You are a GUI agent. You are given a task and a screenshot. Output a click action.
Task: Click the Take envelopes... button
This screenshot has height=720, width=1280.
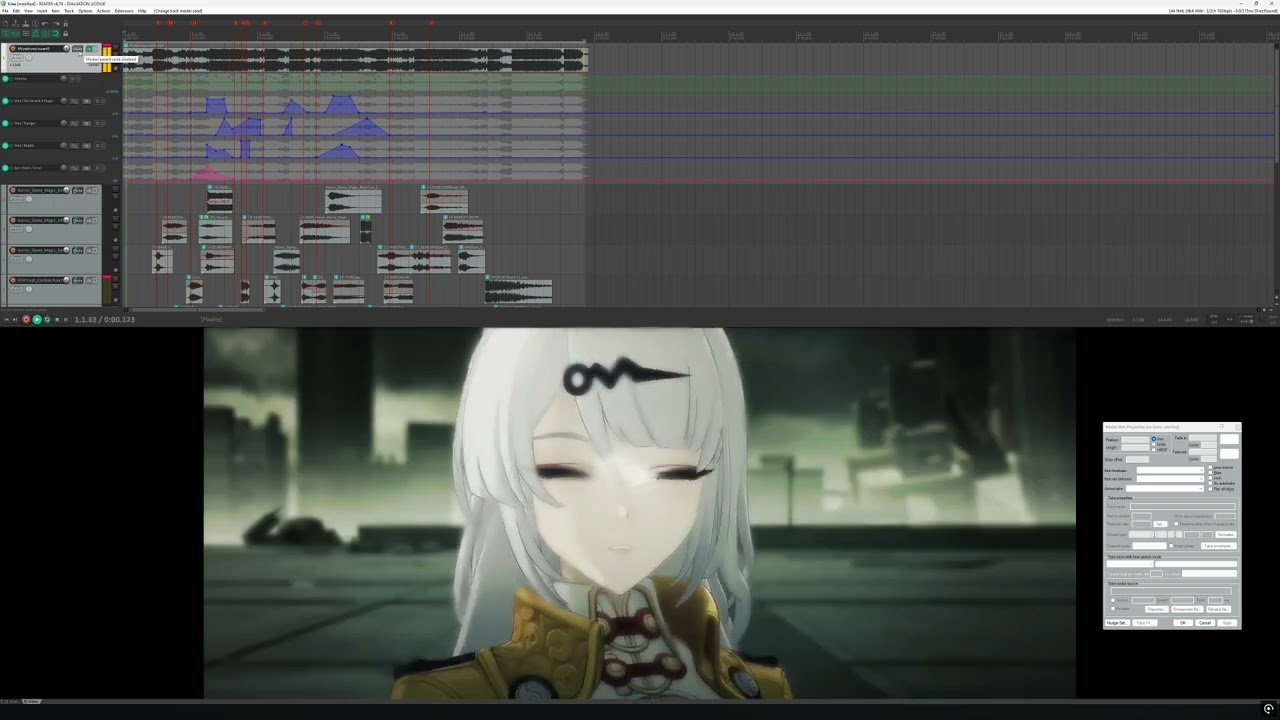click(1219, 546)
